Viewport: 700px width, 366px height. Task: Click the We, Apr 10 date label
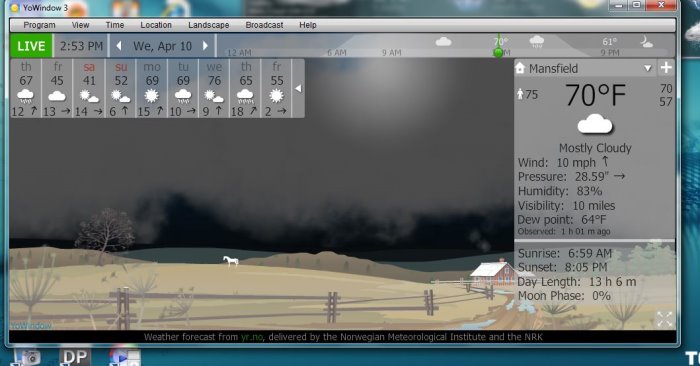pos(162,46)
